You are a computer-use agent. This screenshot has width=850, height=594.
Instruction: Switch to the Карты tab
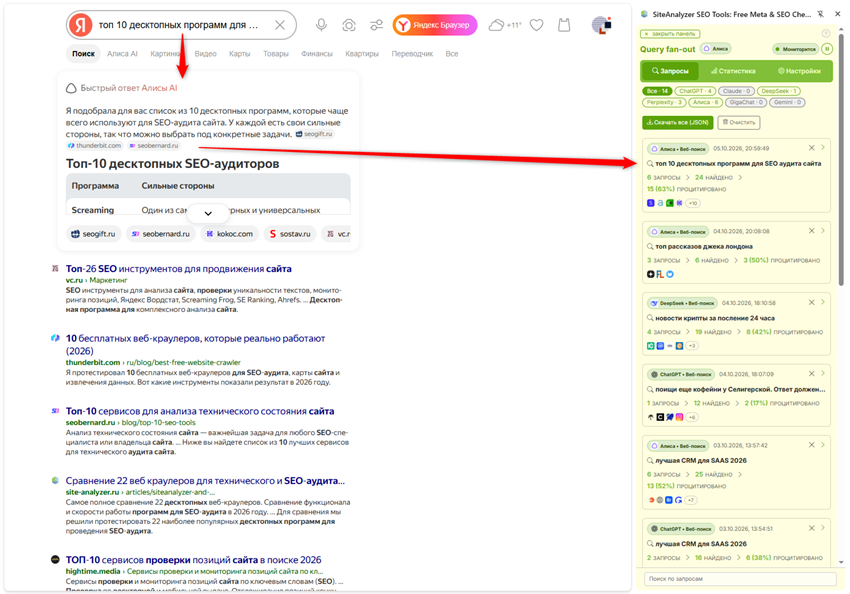coord(240,54)
